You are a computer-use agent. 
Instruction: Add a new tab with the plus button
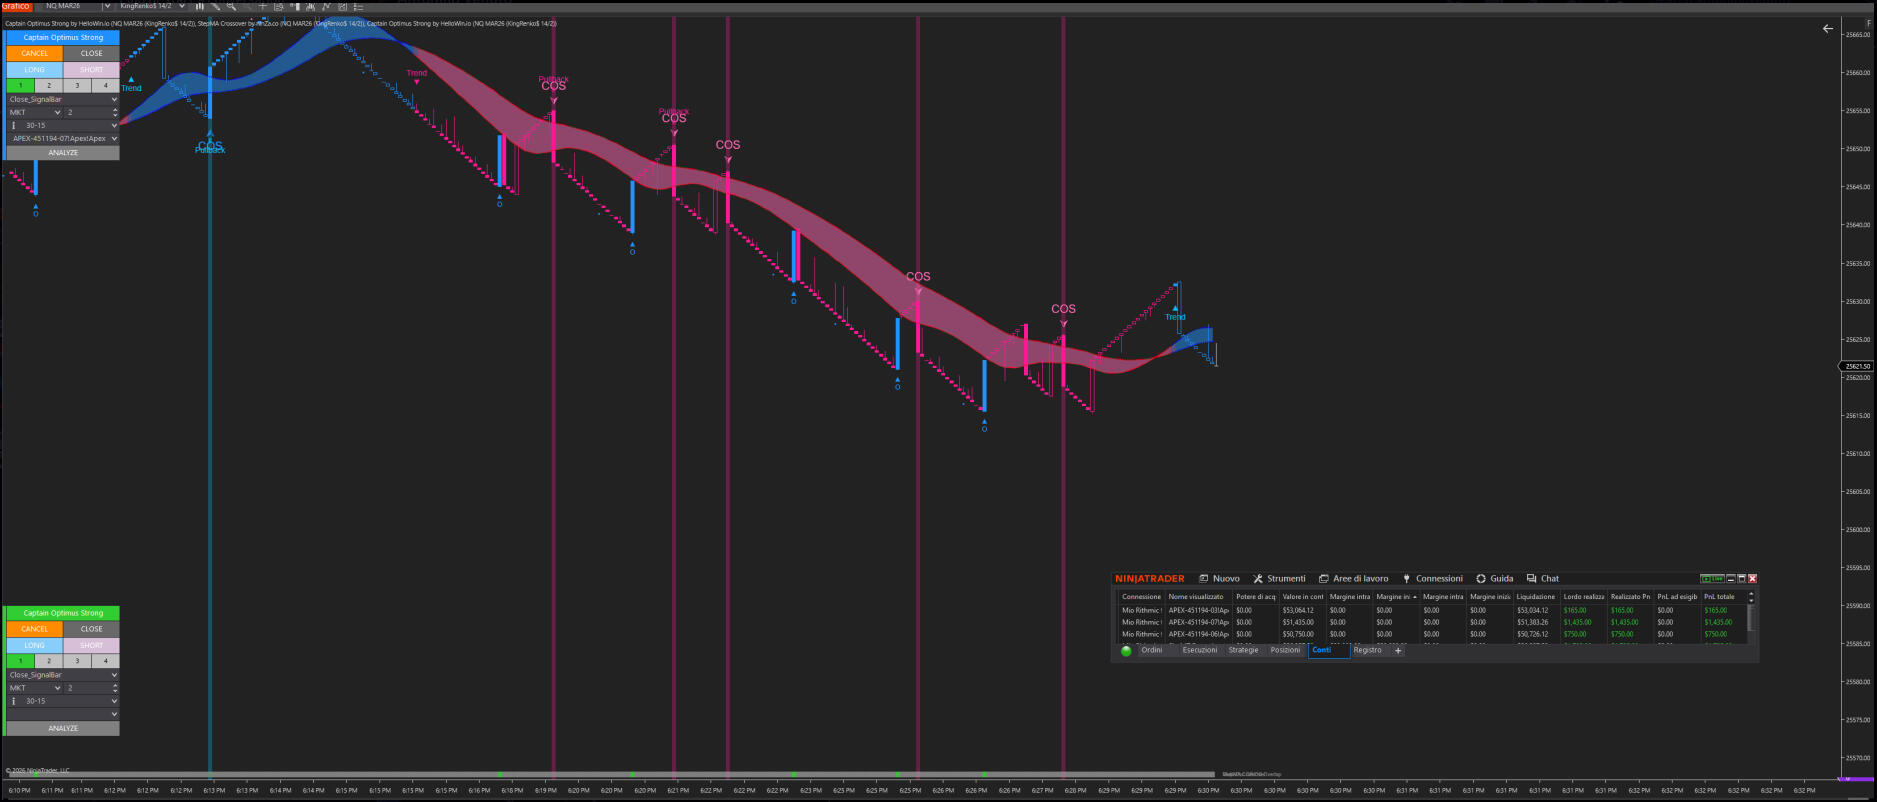(x=1398, y=650)
